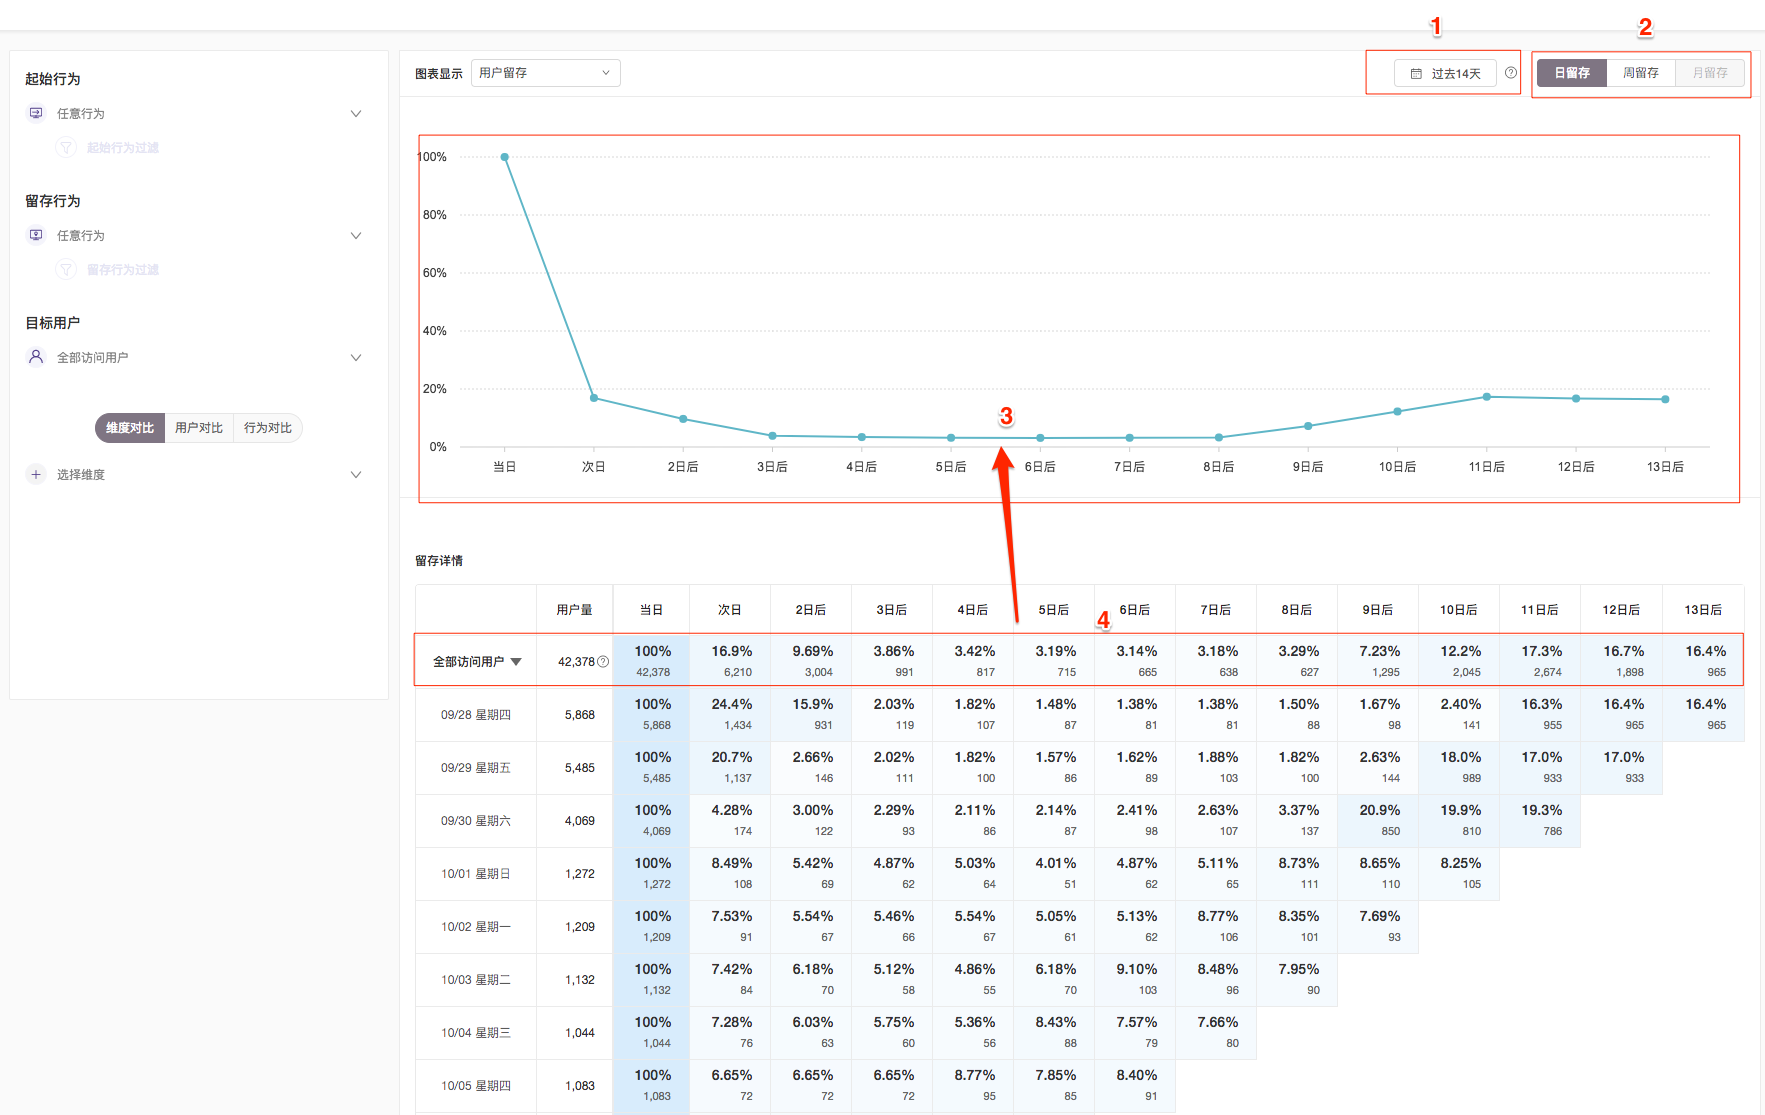1765x1115 pixels.
Task: Open the 图表显示 用户留存 dropdown
Action: pyautogui.click(x=545, y=73)
